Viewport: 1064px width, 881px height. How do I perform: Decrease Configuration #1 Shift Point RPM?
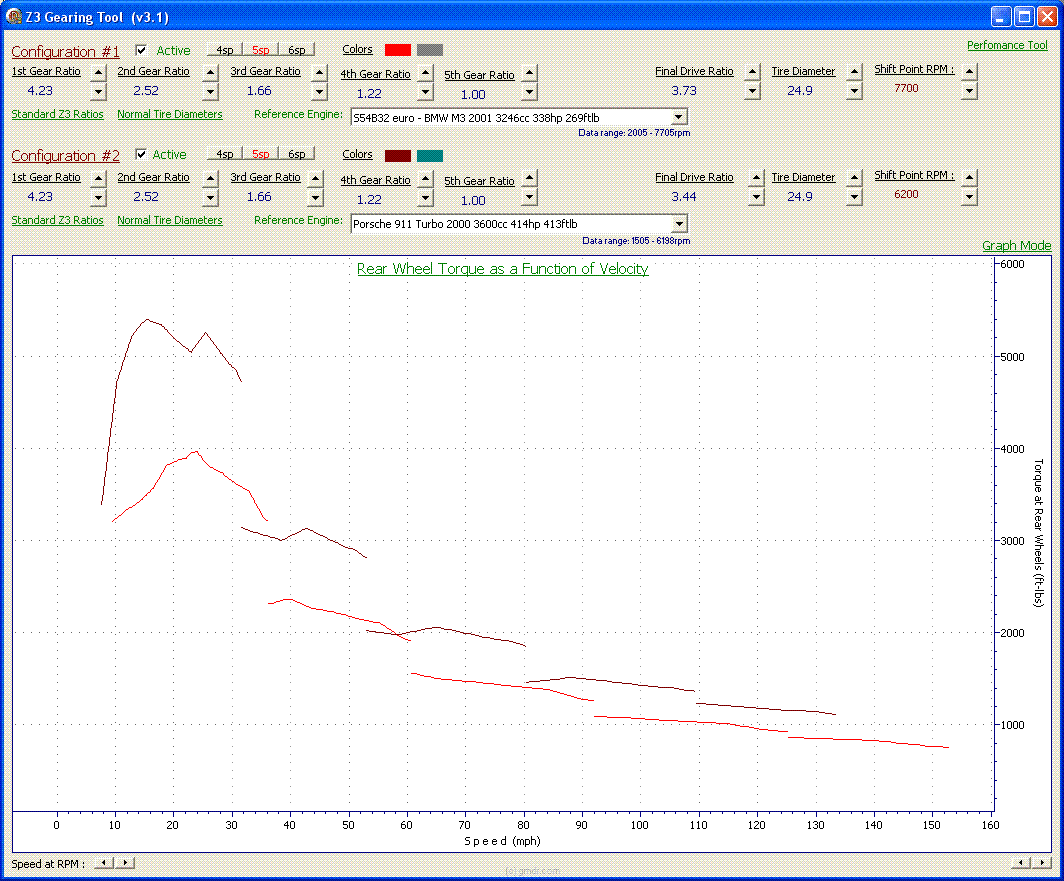tap(968, 91)
